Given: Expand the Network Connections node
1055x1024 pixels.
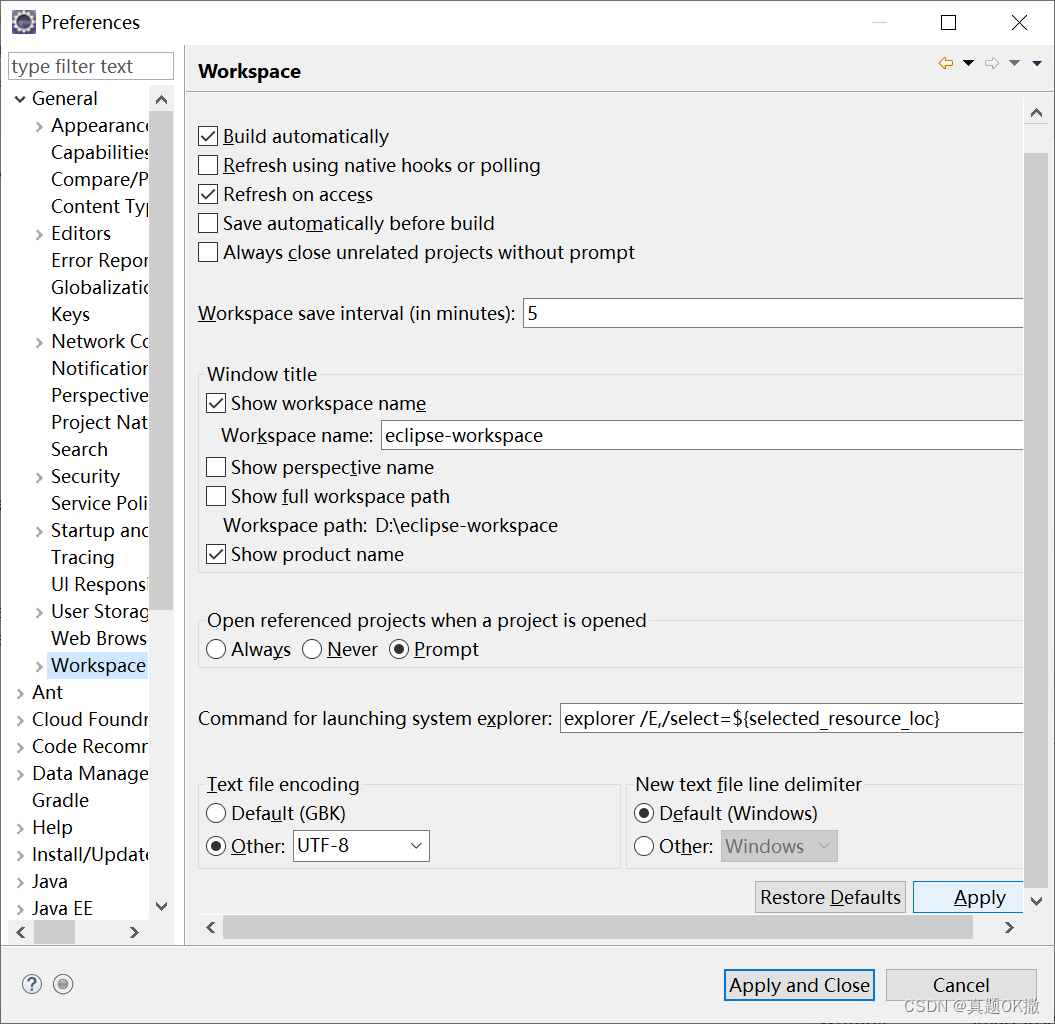Looking at the screenshot, I should click(x=39, y=342).
